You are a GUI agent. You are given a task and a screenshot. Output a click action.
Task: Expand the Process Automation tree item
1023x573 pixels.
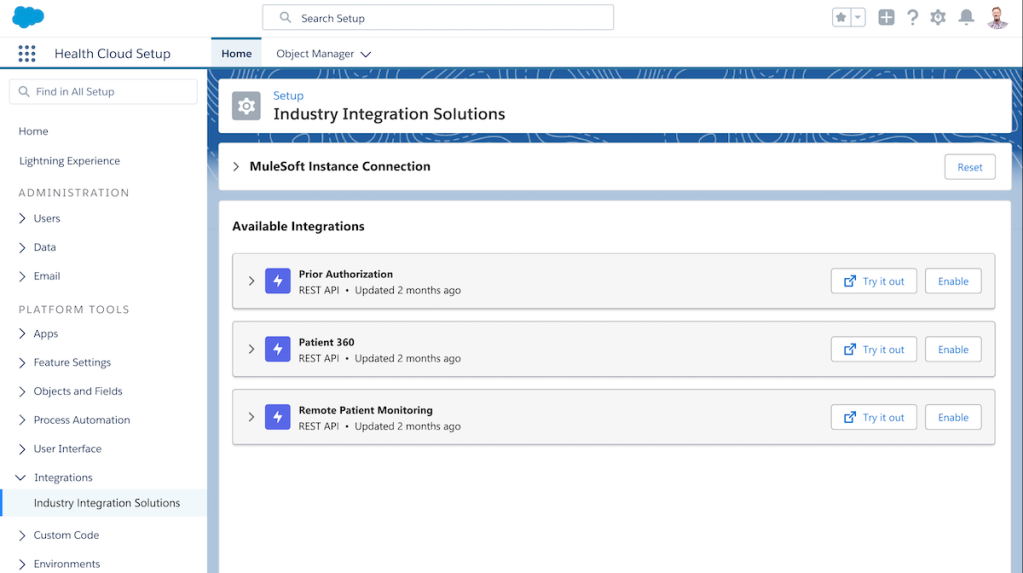(x=22, y=420)
